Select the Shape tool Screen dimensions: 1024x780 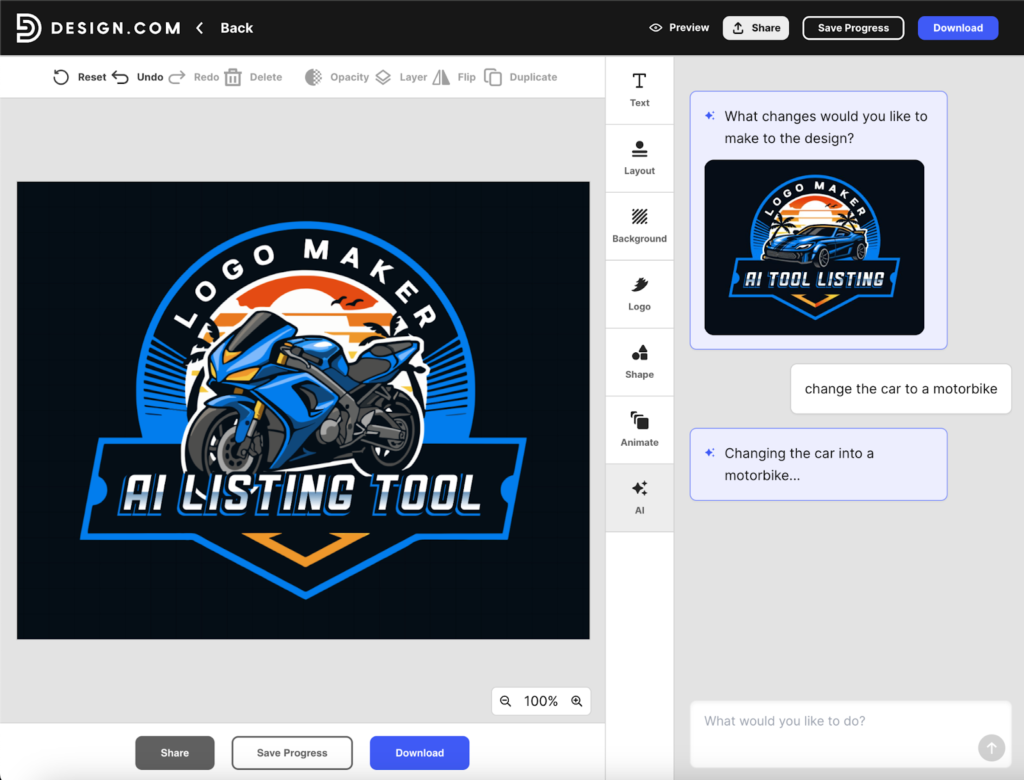pos(639,361)
